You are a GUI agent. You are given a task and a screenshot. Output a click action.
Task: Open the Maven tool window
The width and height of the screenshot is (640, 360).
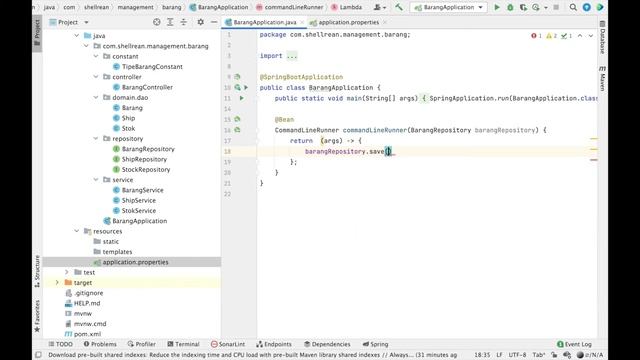click(602, 78)
